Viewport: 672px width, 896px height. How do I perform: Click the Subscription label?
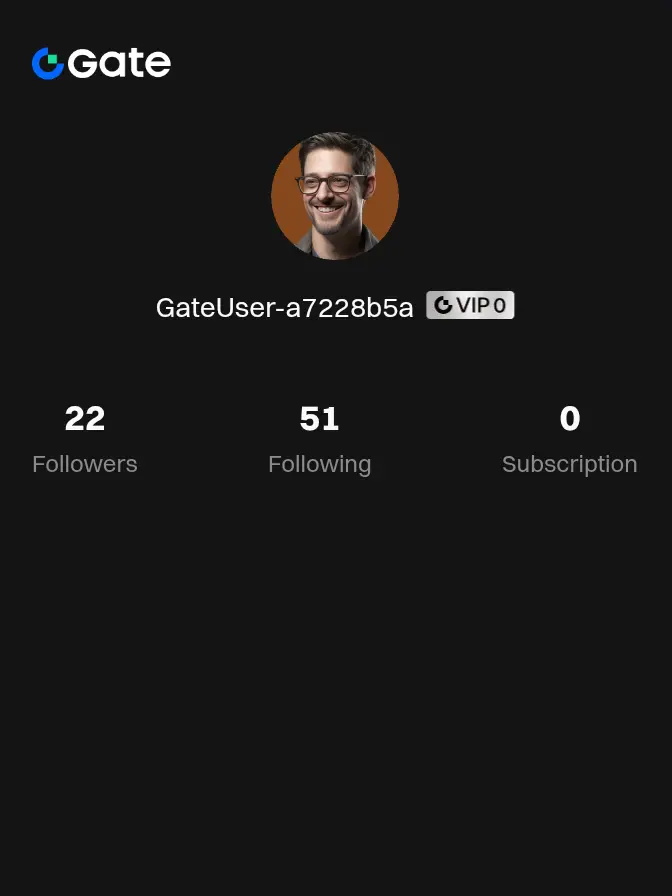click(x=570, y=465)
